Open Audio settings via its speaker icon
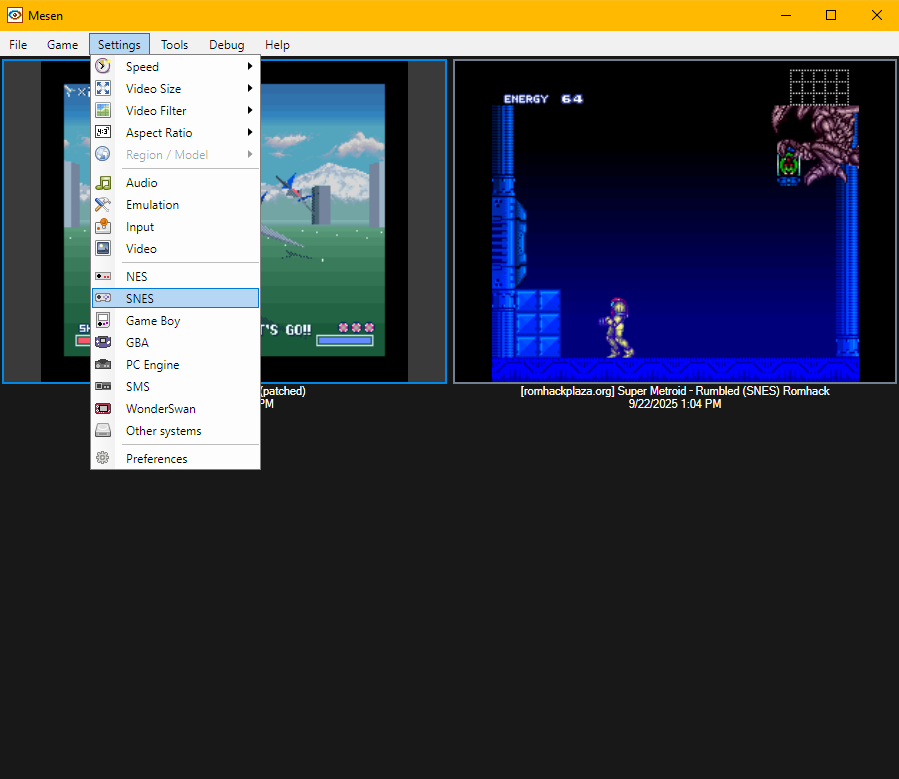The width and height of the screenshot is (899, 779). pyautogui.click(x=103, y=183)
